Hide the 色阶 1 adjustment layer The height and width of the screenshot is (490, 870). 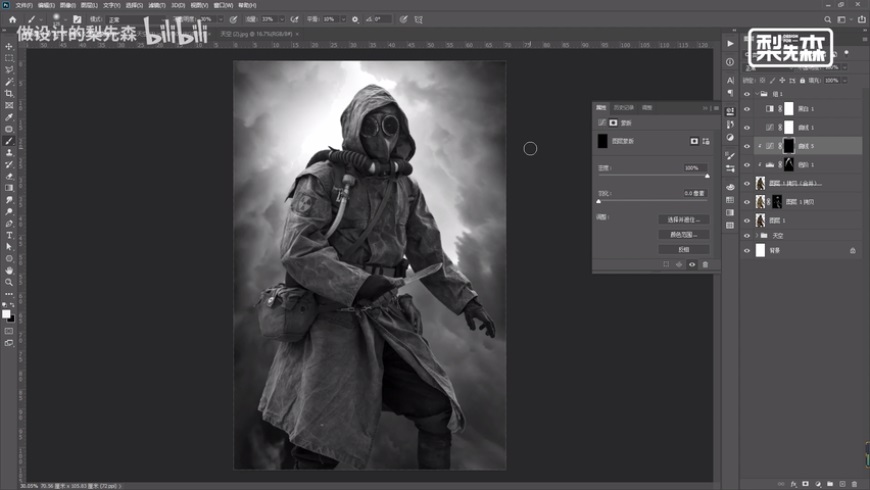tap(747, 165)
